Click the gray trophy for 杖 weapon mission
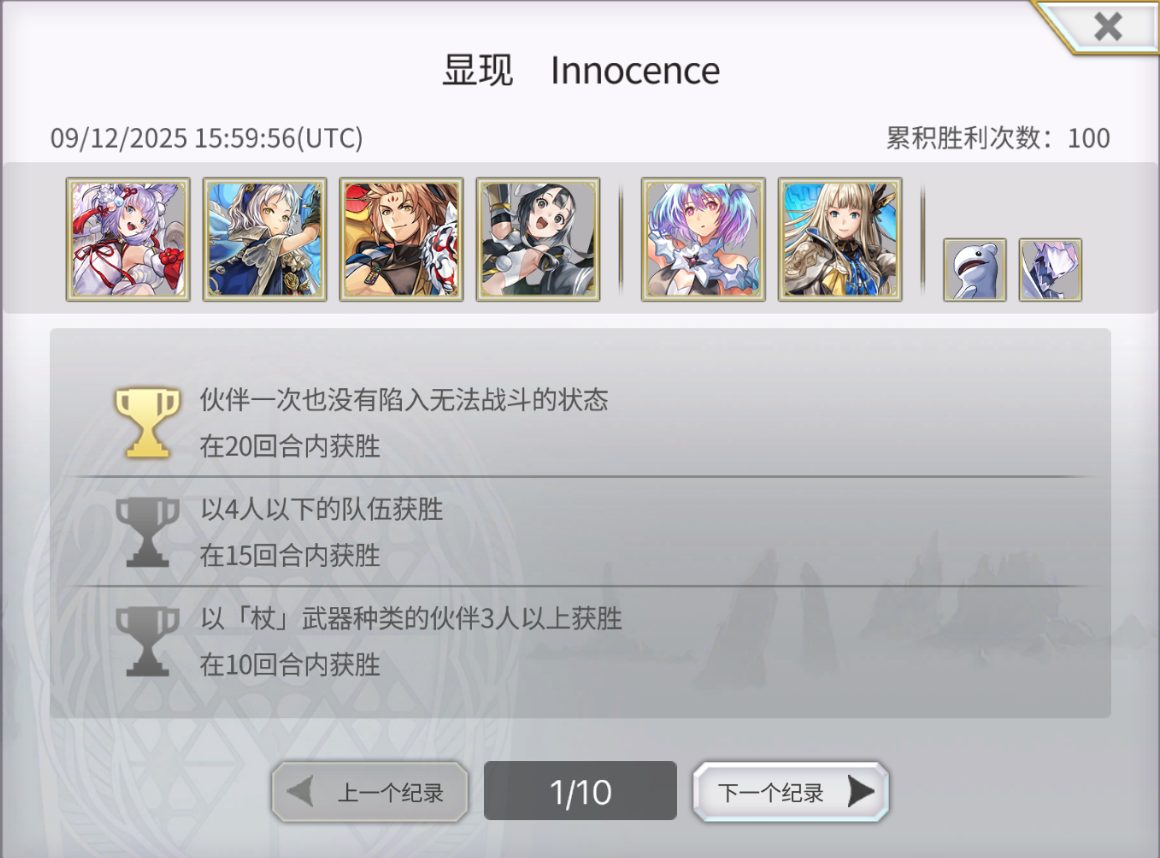This screenshot has width=1160, height=858. pos(147,641)
